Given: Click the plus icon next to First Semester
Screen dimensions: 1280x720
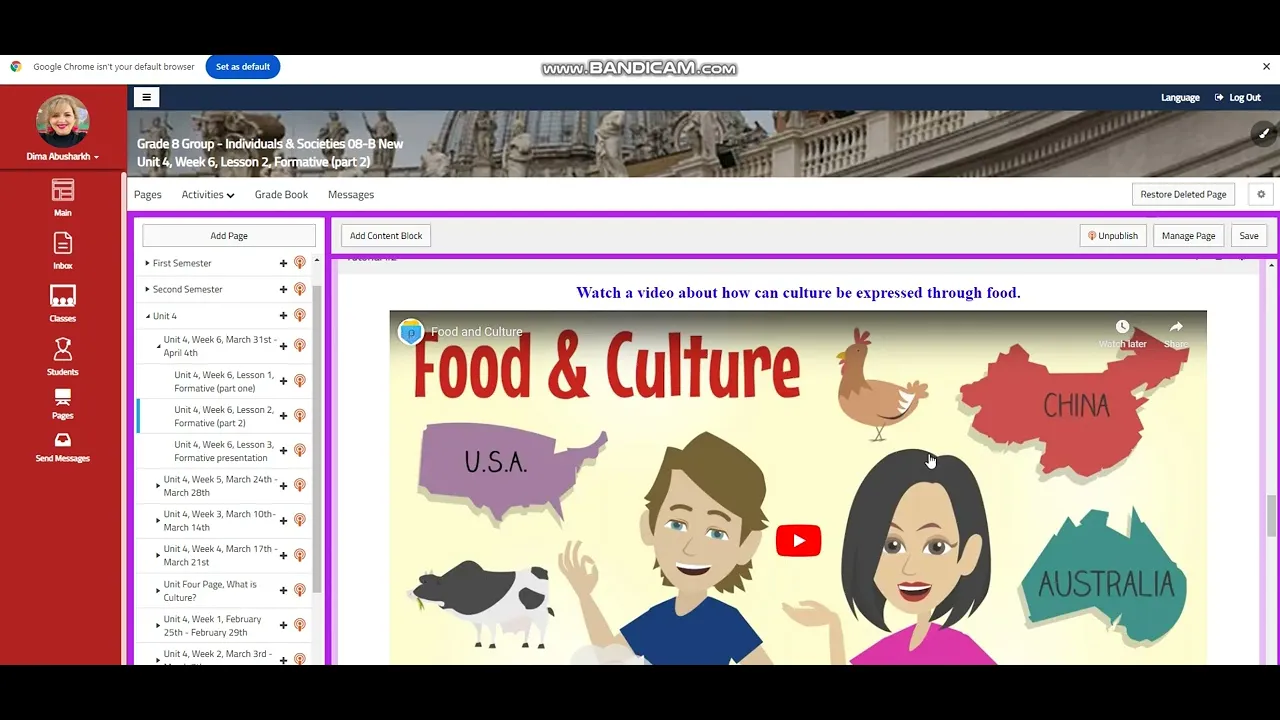Looking at the screenshot, I should coord(283,263).
